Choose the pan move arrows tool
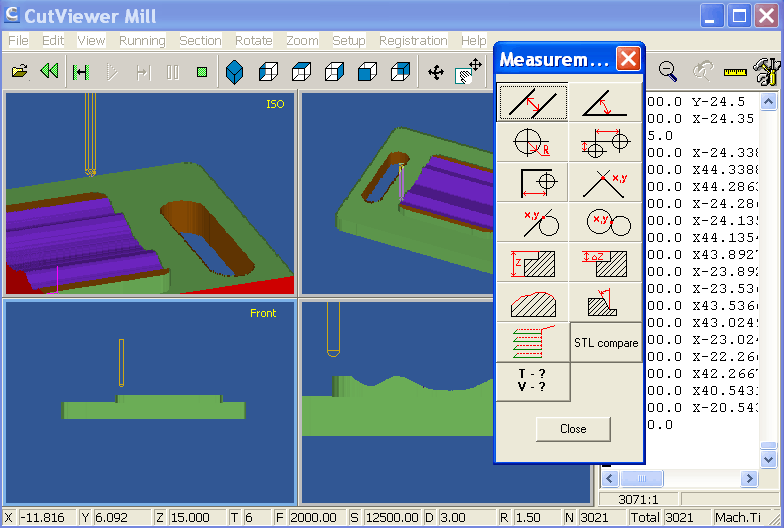The height and width of the screenshot is (528, 784). click(436, 71)
